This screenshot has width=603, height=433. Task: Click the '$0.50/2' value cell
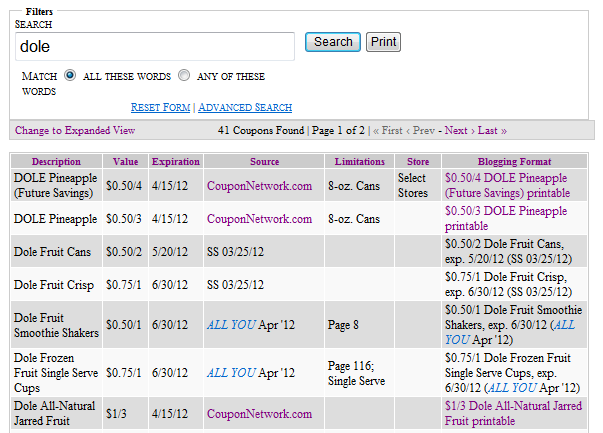pyautogui.click(x=124, y=252)
